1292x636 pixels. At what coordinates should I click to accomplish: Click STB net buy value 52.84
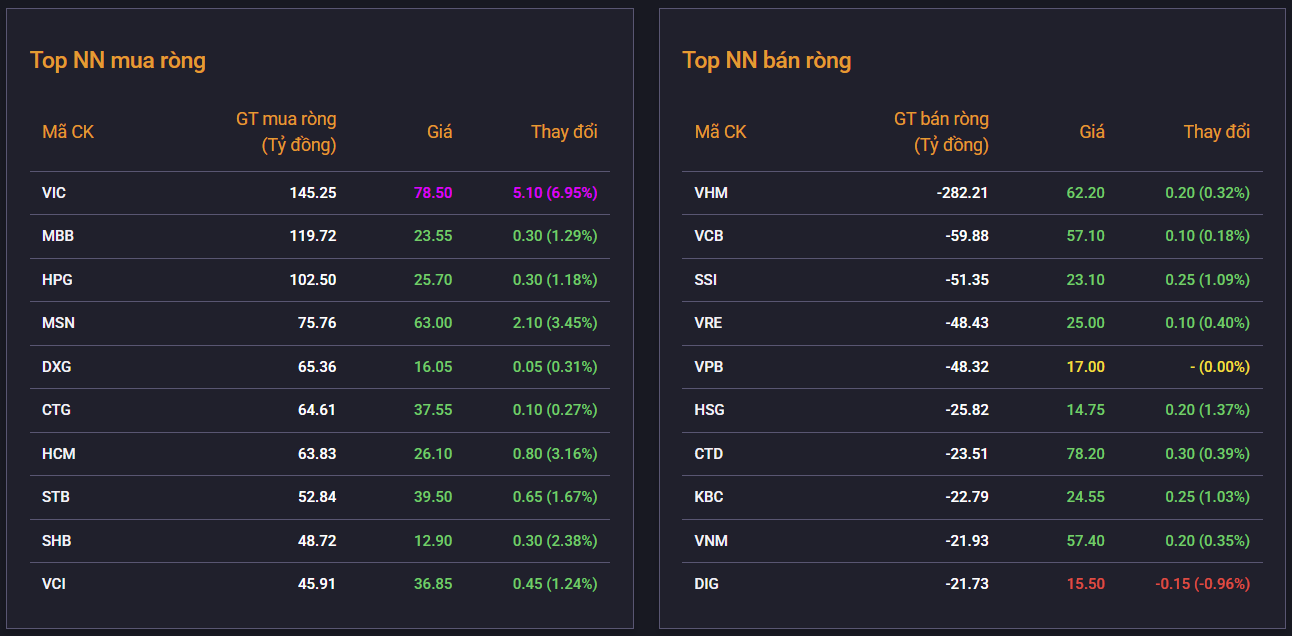click(x=317, y=497)
